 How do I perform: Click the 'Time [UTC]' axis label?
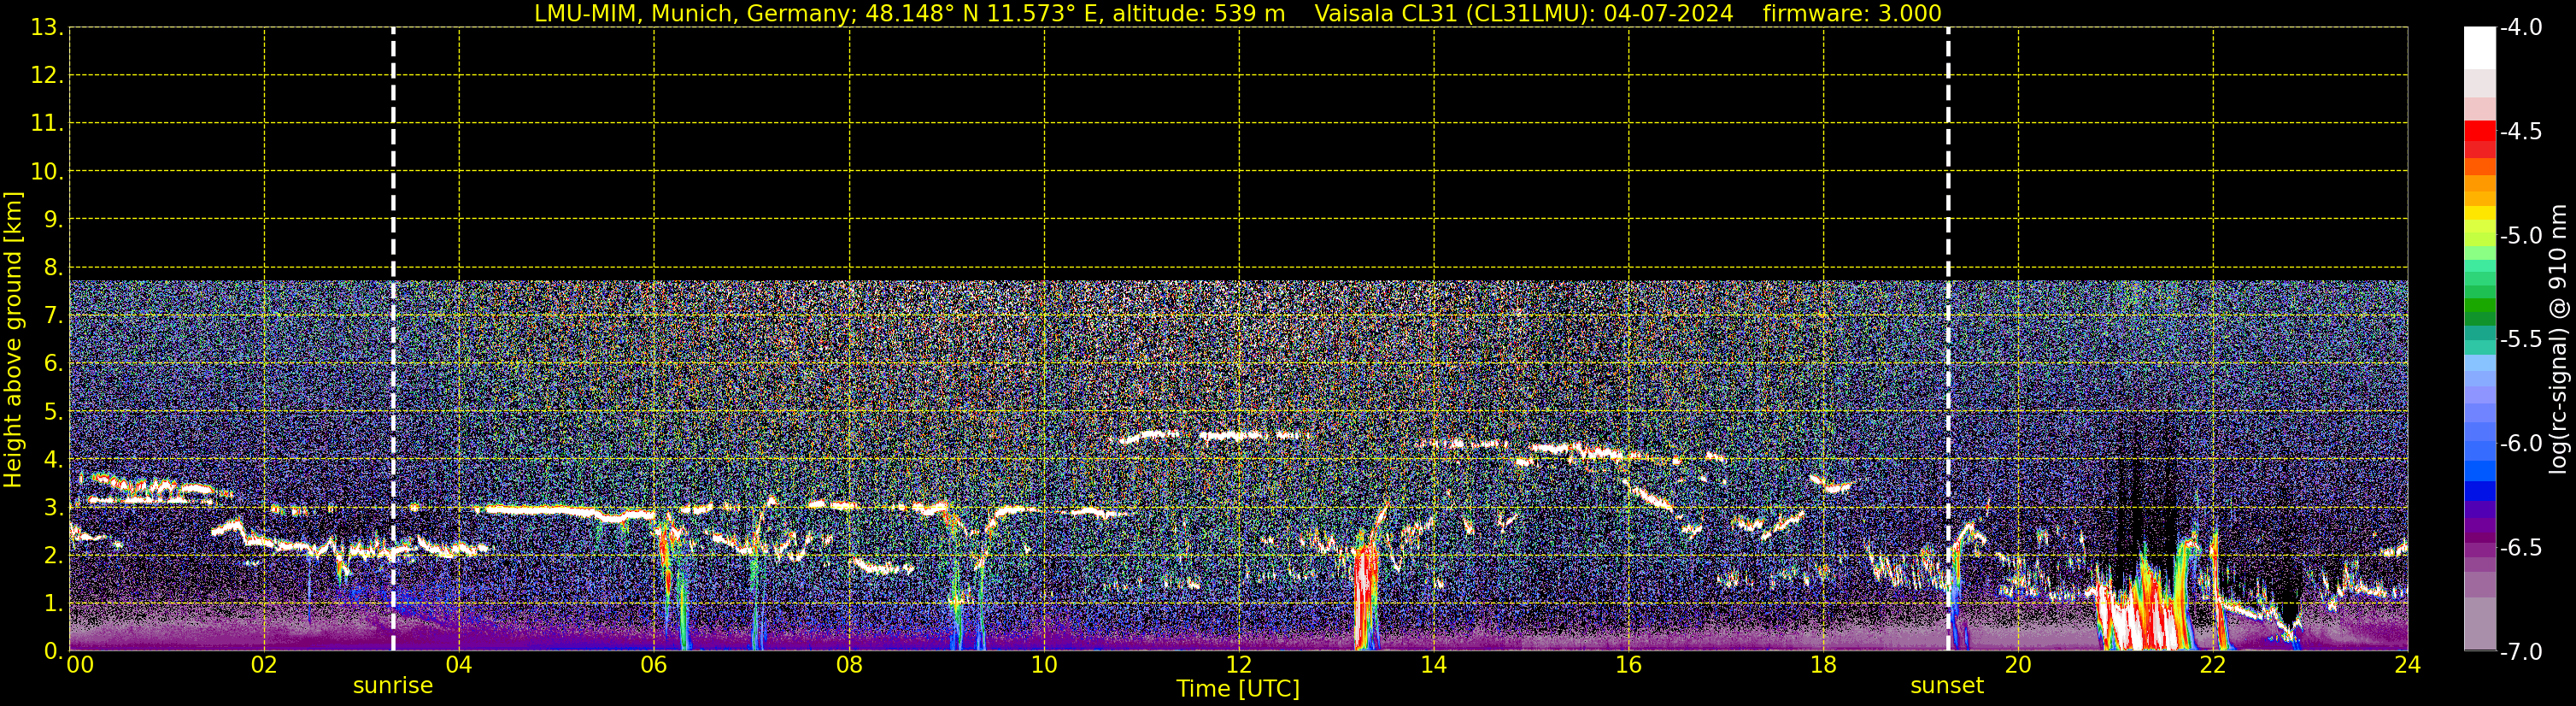[x=1238, y=688]
